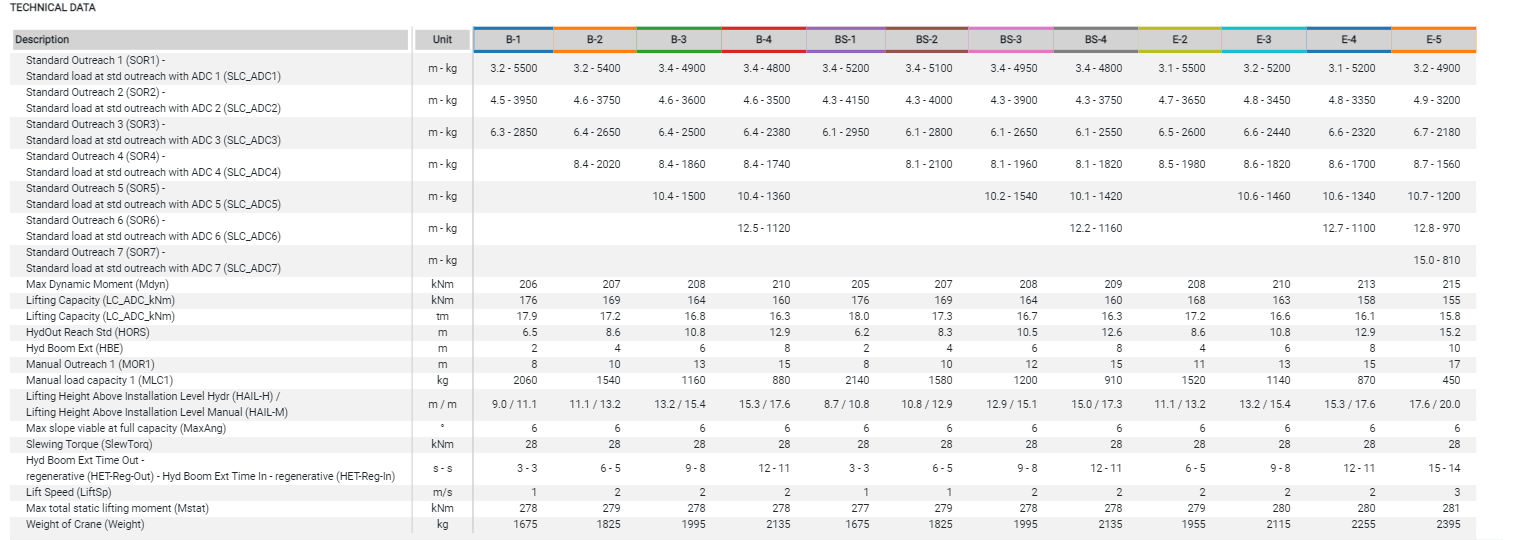1513x540 pixels.
Task: Click the BS-1 column header
Action: pyautogui.click(x=845, y=40)
